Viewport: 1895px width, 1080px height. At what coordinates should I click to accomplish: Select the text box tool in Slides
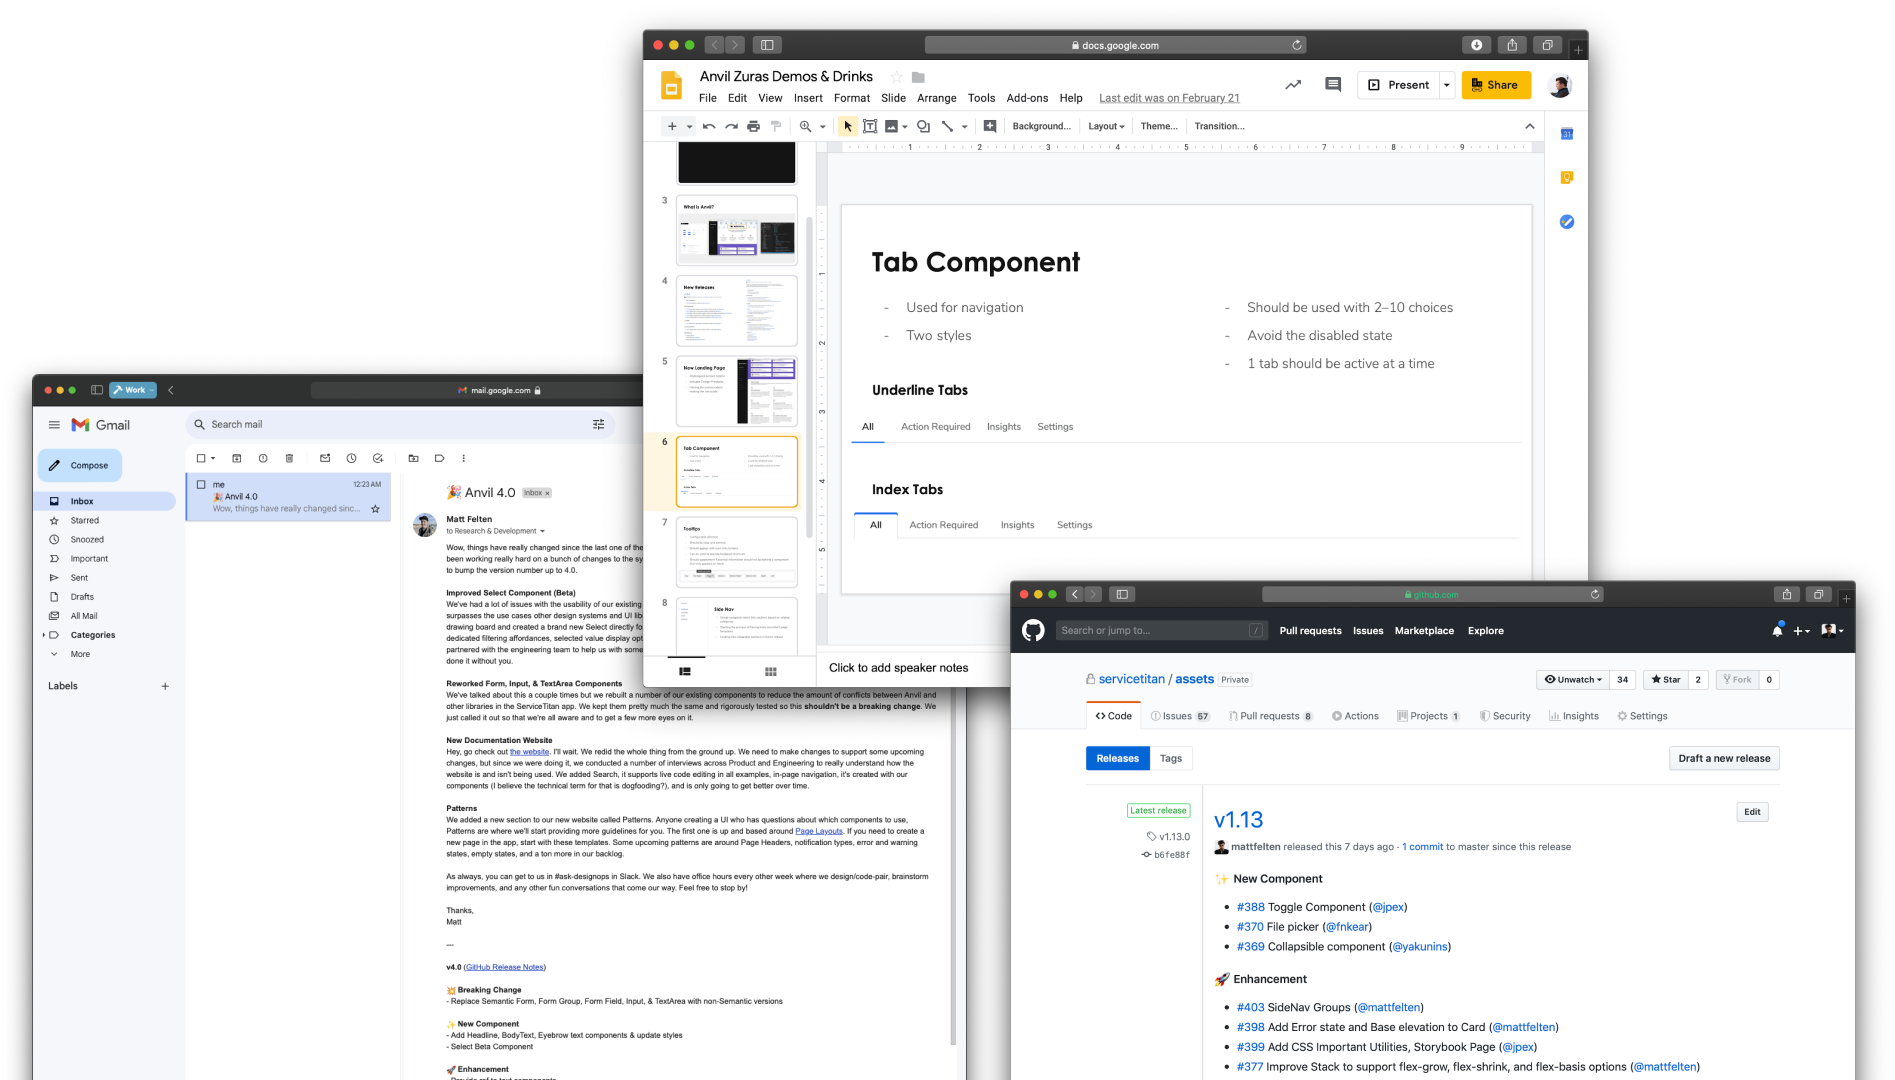click(870, 126)
